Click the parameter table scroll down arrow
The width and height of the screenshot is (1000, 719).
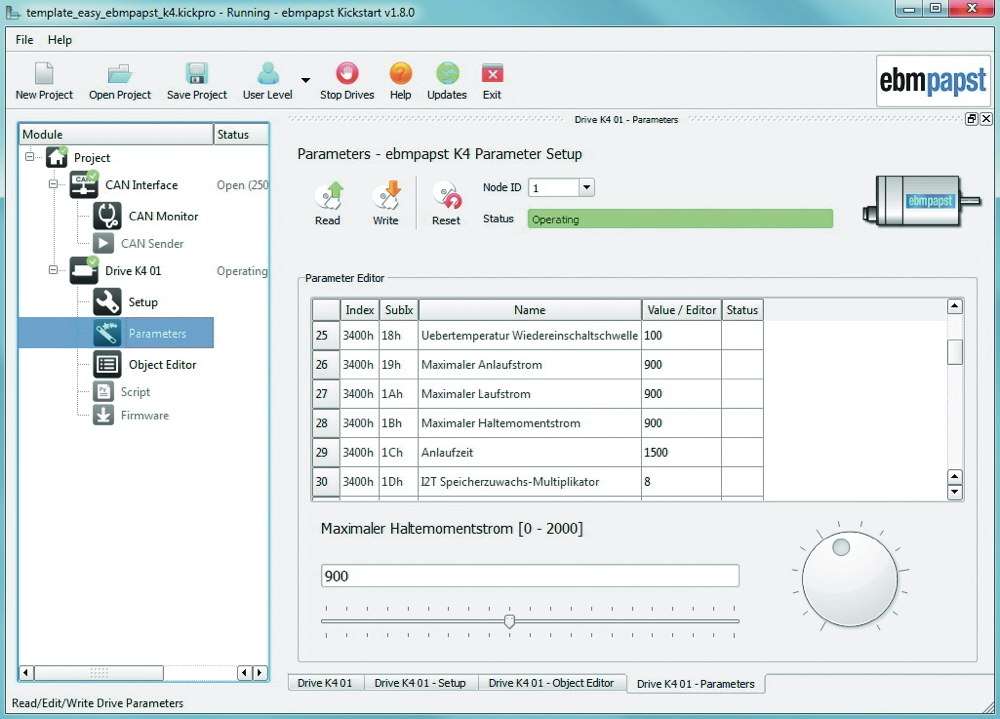[x=954, y=492]
